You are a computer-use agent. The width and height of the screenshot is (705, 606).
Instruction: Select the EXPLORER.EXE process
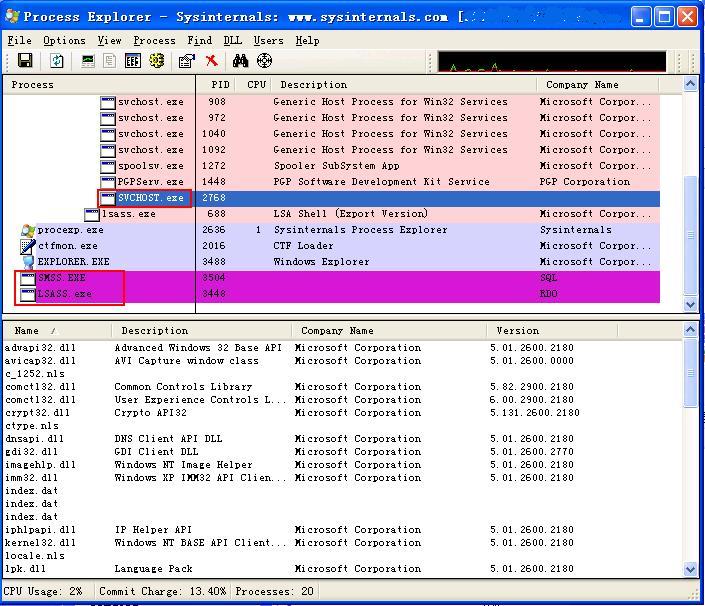click(73, 262)
